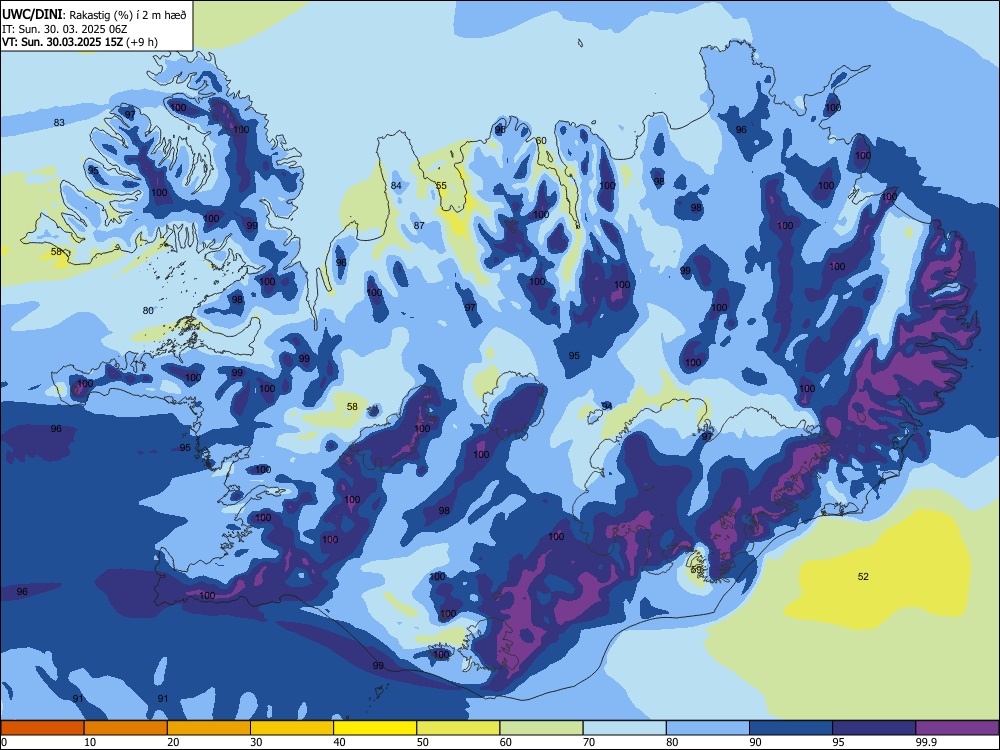
Task: Click the '94' value in central Iceland
Action: tap(607, 406)
